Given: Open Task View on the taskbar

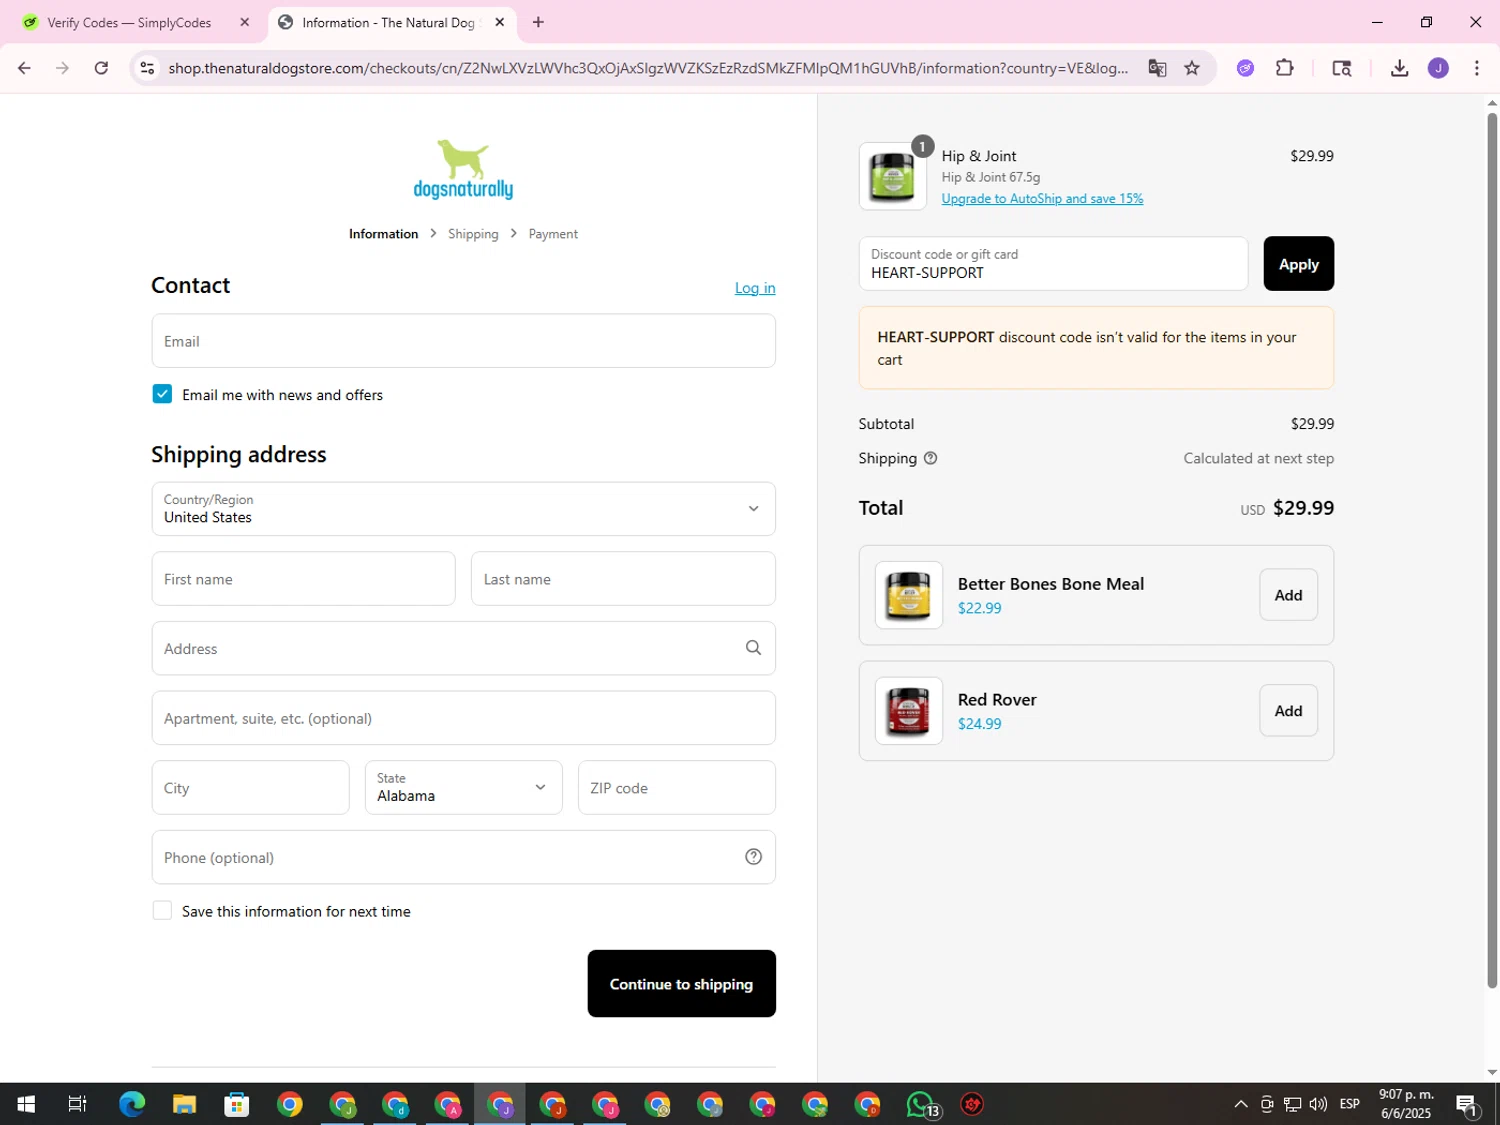Looking at the screenshot, I should (77, 1104).
